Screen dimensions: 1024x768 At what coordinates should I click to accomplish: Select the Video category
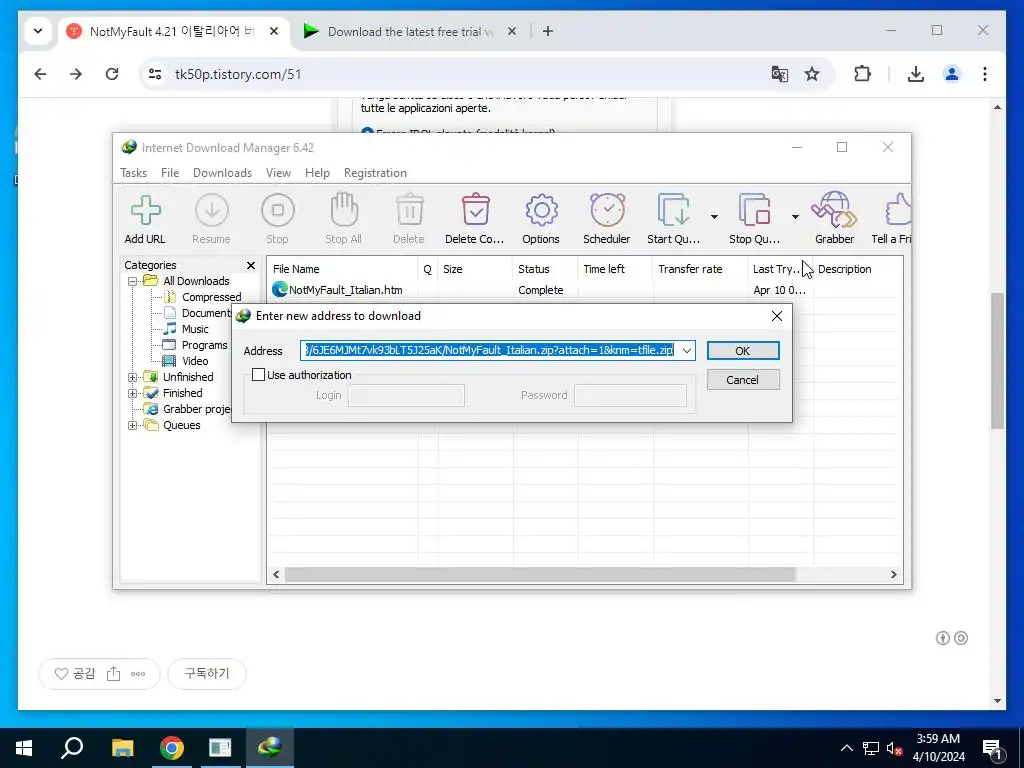[x=195, y=361]
